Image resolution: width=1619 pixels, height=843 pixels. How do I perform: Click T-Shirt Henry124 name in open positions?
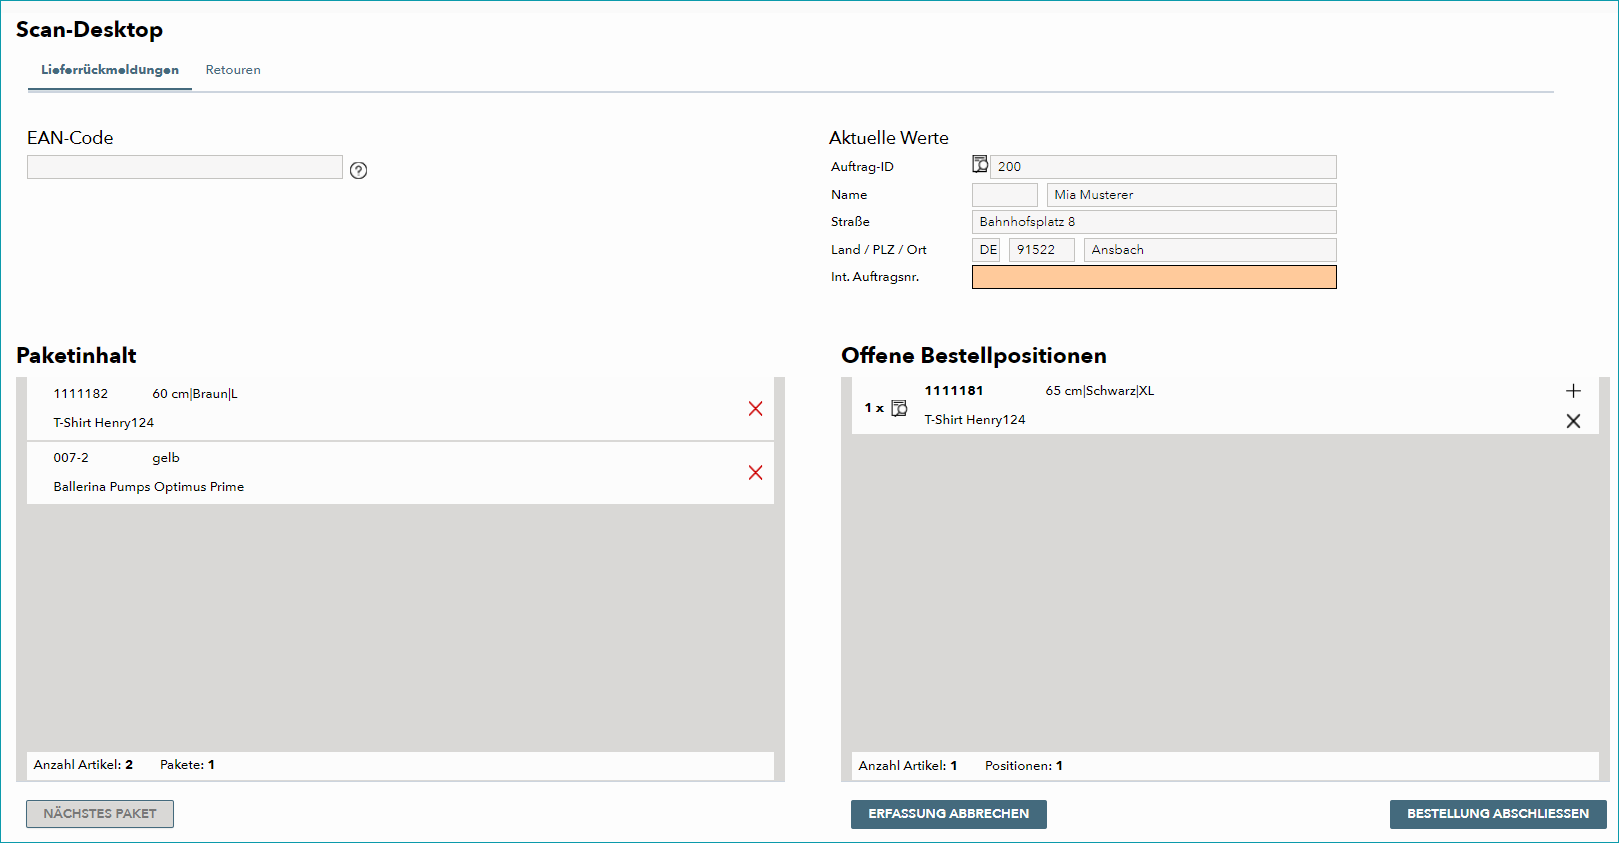[975, 420]
